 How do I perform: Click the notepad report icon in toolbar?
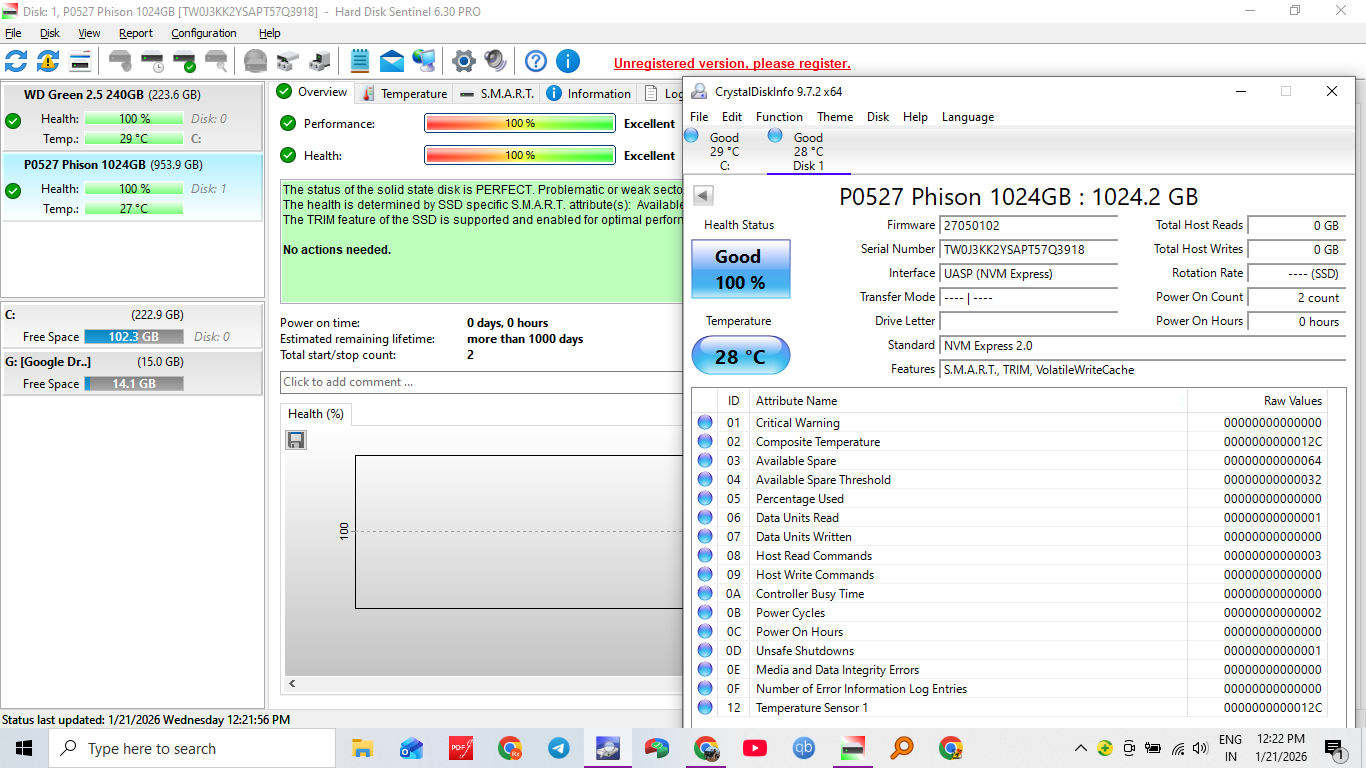360,61
